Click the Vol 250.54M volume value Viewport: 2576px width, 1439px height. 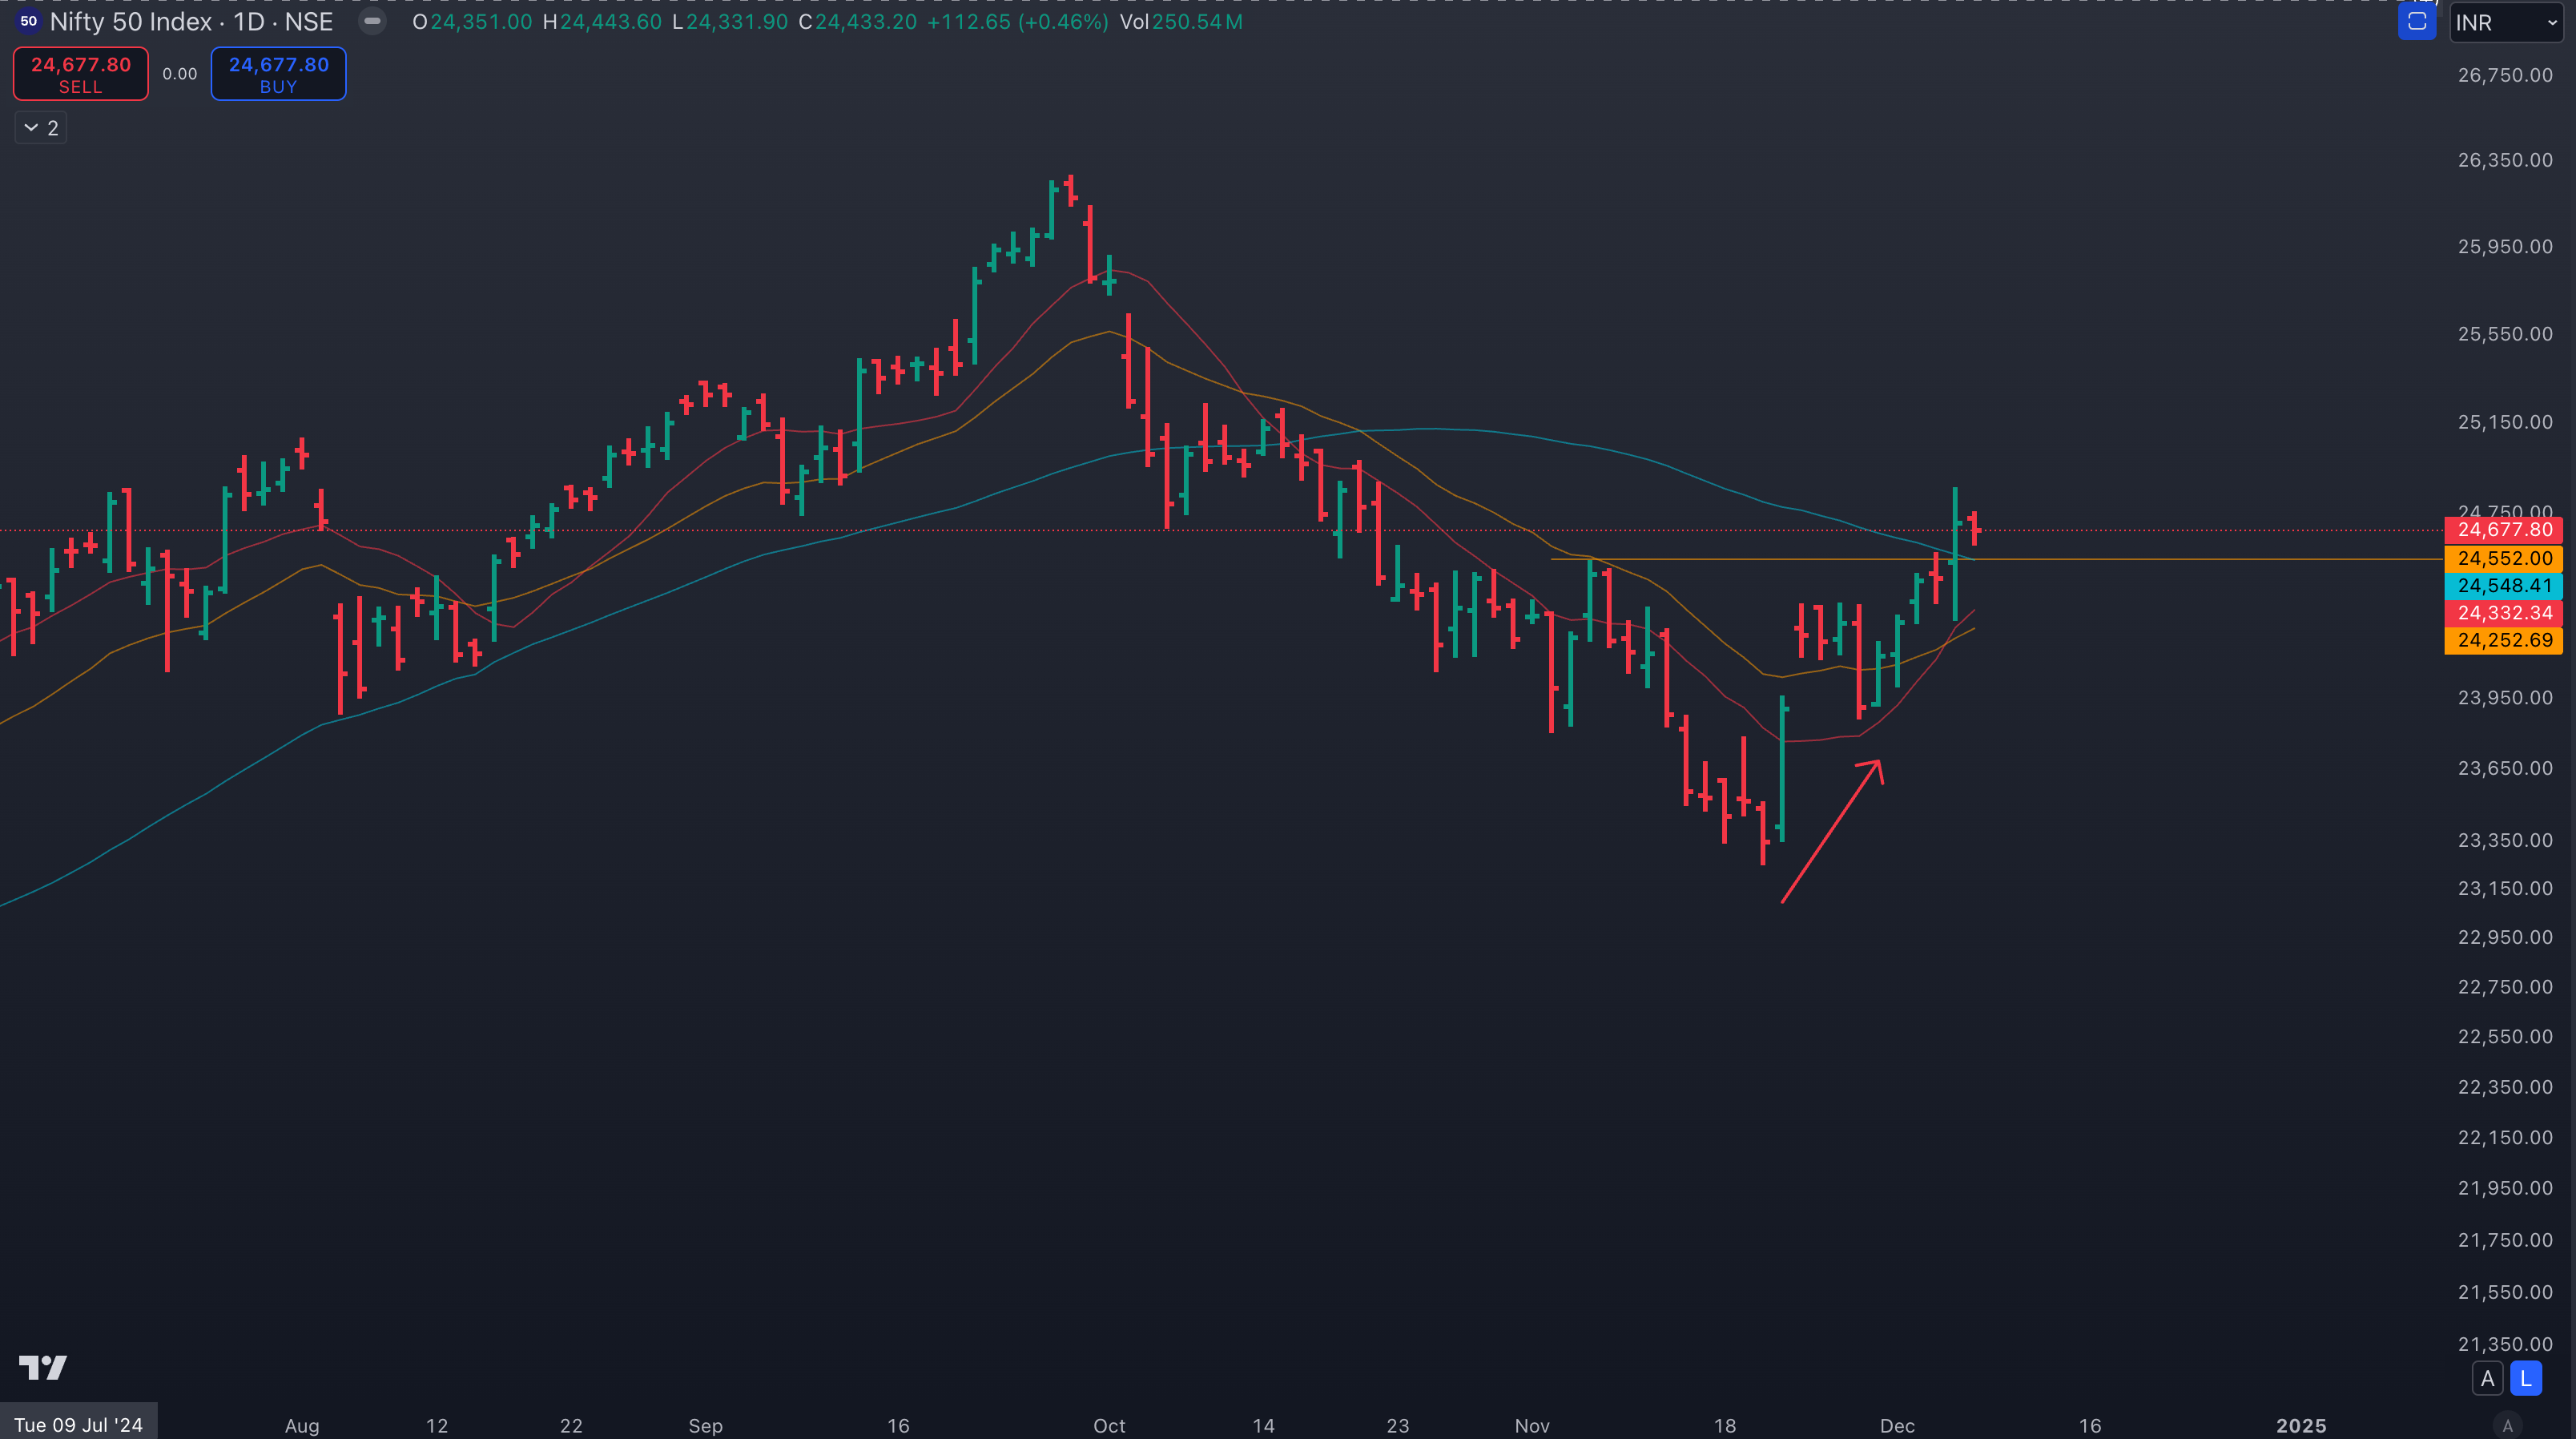tap(1181, 22)
